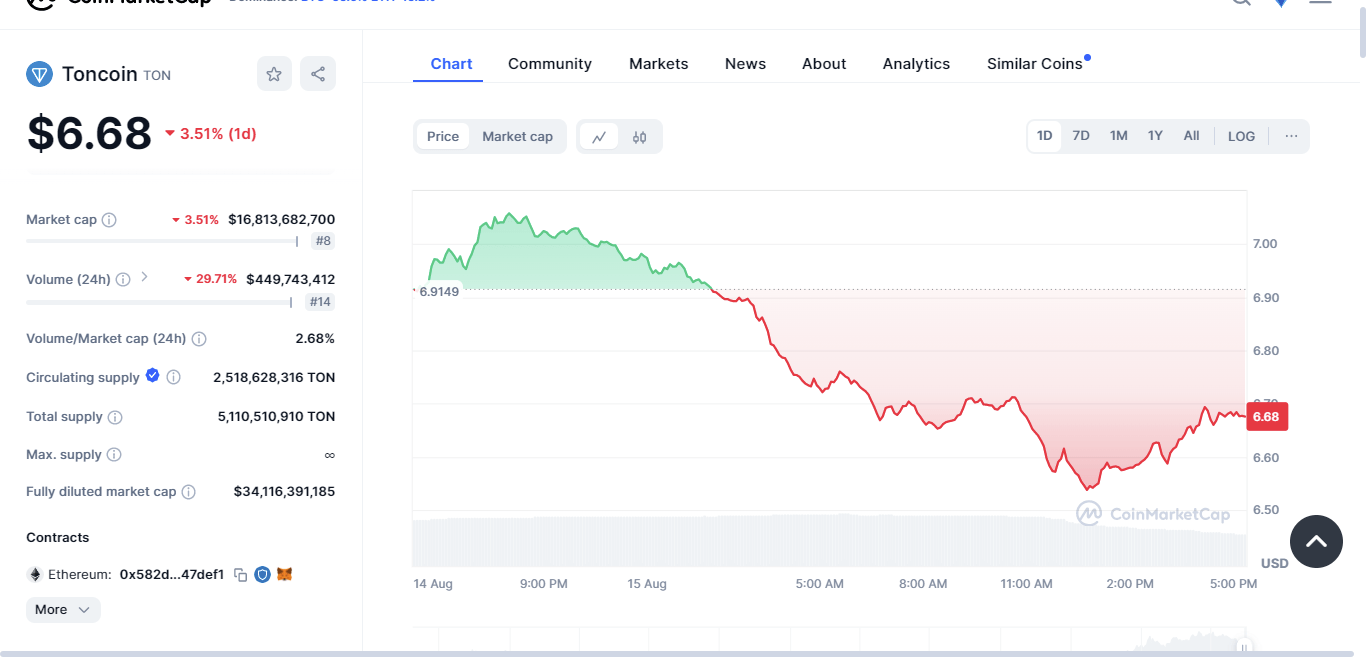
Task: Set chart range to 7D
Action: [1081, 136]
